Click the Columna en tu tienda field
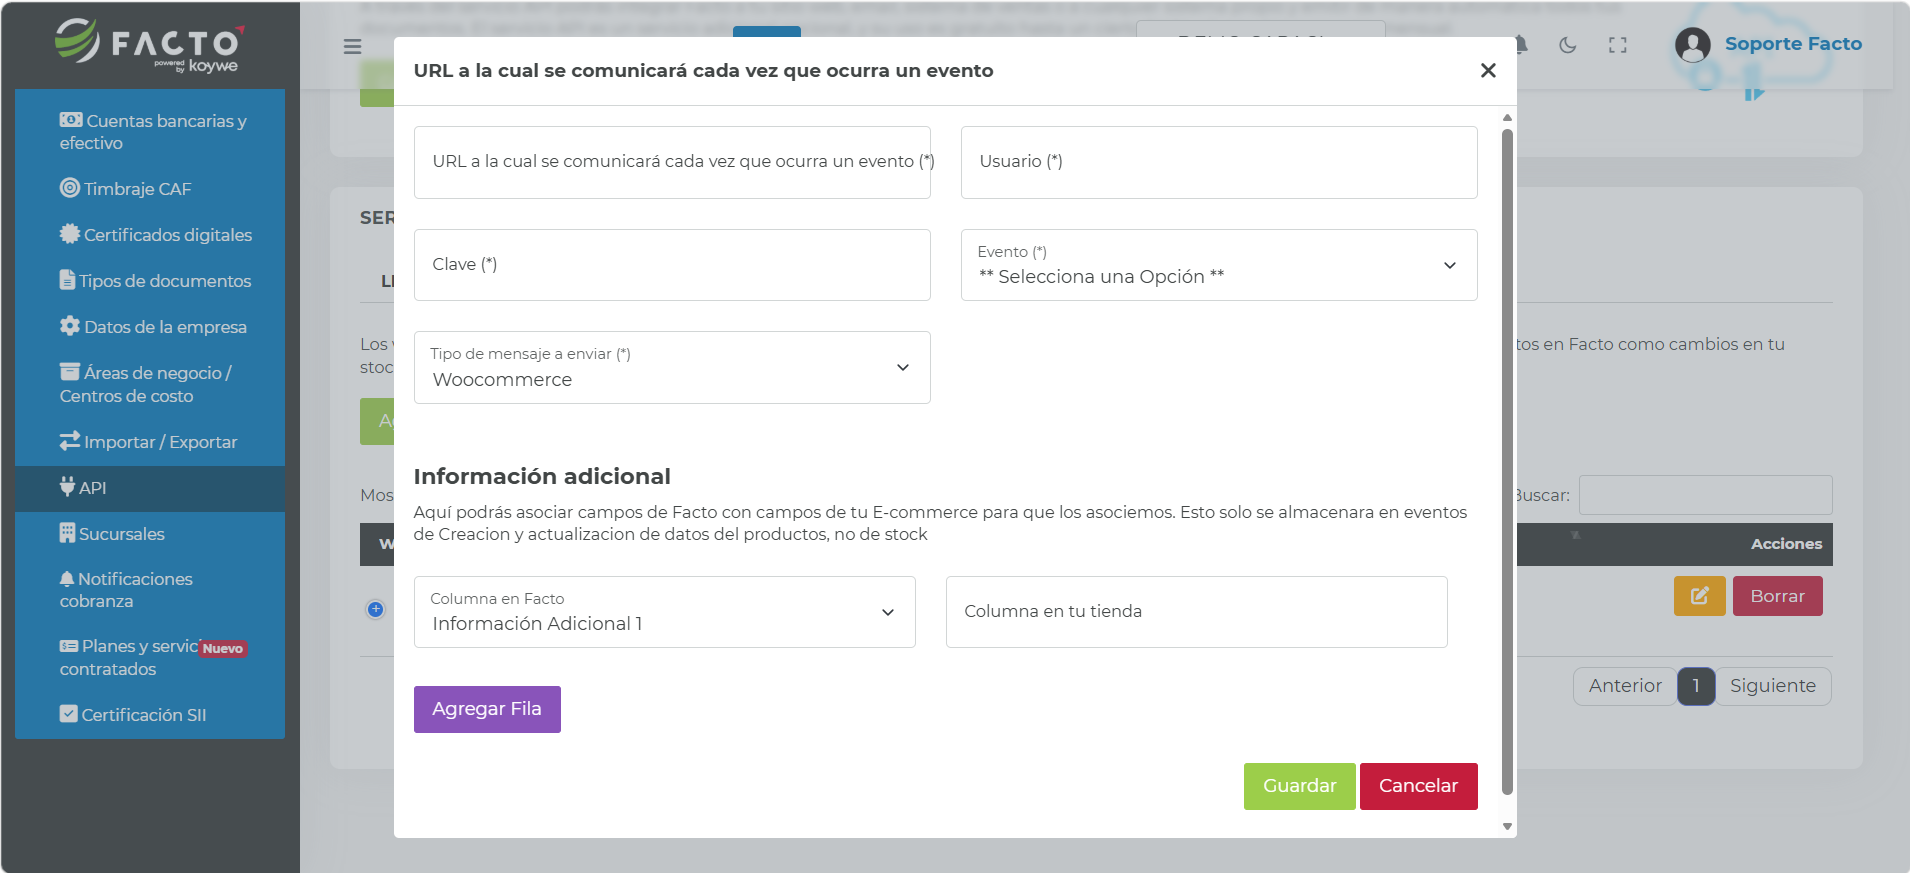The height and width of the screenshot is (873, 1910). [1197, 612]
